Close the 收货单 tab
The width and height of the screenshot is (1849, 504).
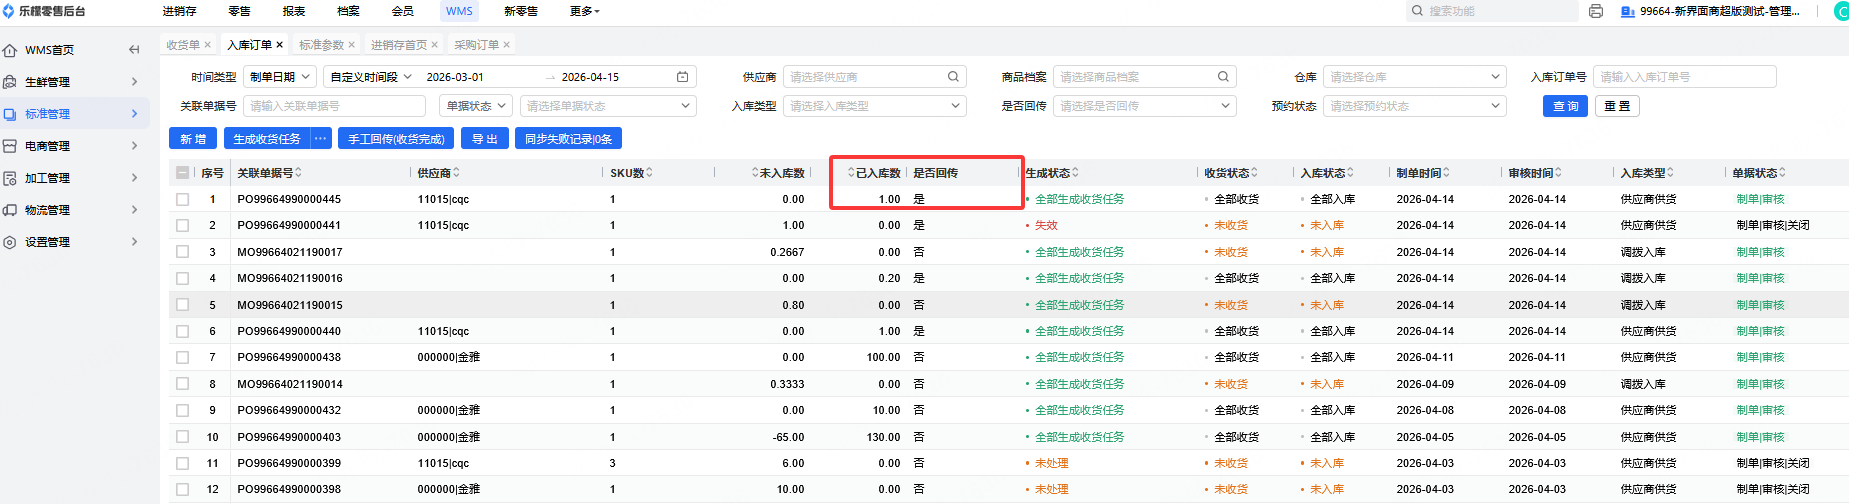208,45
